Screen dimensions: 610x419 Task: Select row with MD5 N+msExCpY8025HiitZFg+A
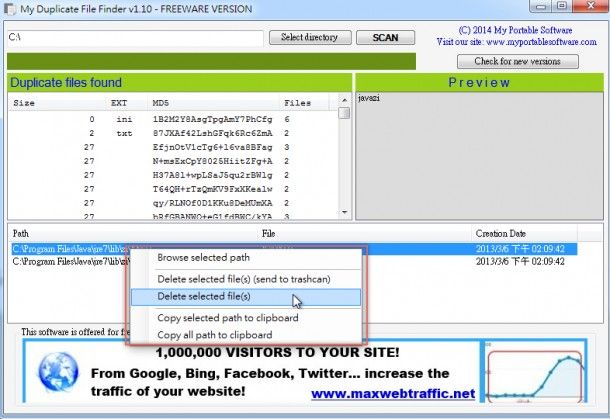pos(174,161)
